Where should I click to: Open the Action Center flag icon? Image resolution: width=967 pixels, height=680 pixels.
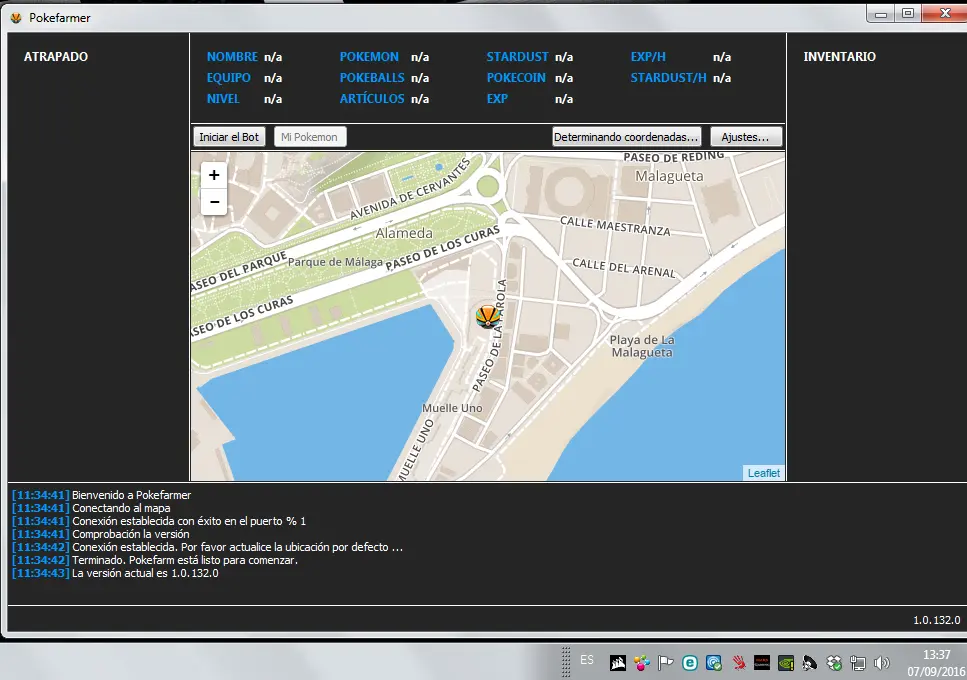665,663
